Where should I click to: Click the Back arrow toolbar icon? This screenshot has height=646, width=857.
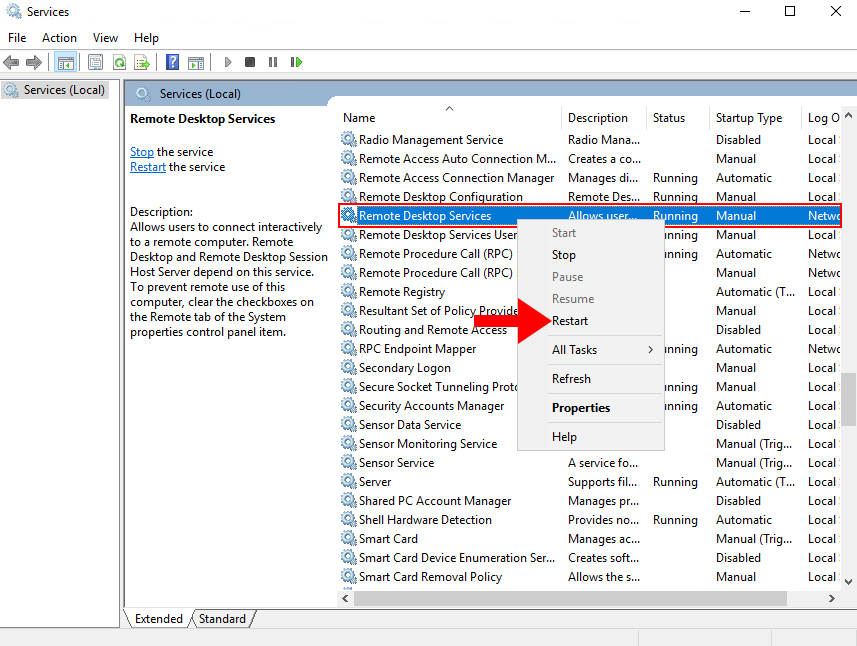(x=11, y=62)
